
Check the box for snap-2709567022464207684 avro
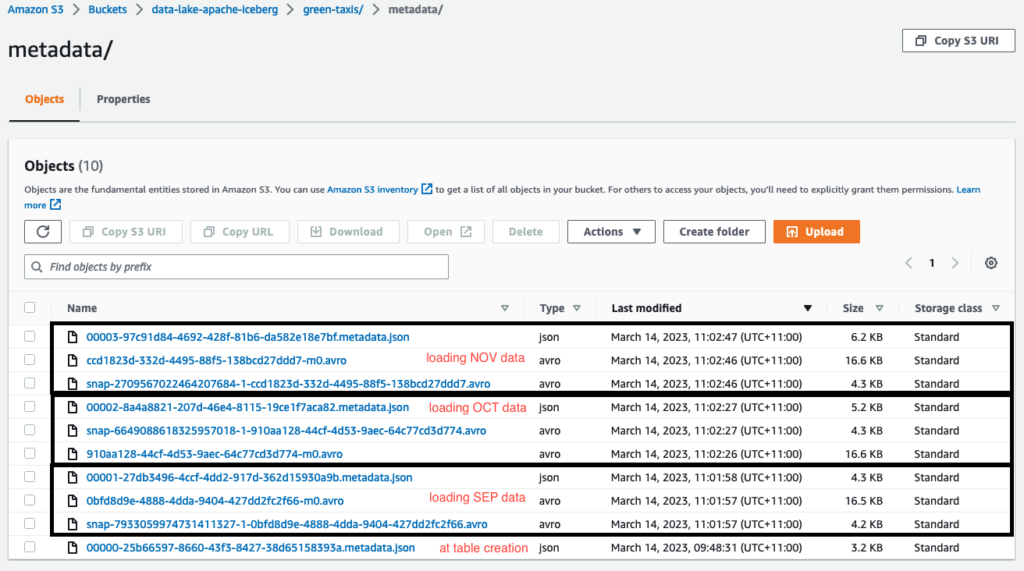point(29,383)
